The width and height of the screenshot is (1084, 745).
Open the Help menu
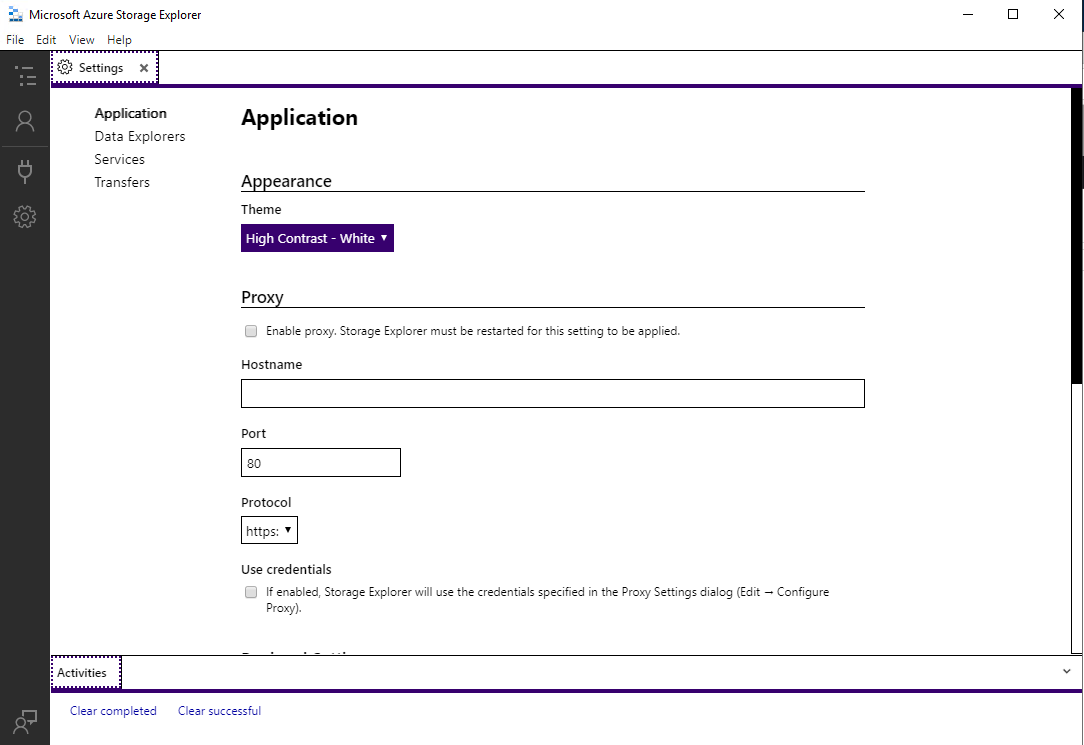click(x=120, y=39)
